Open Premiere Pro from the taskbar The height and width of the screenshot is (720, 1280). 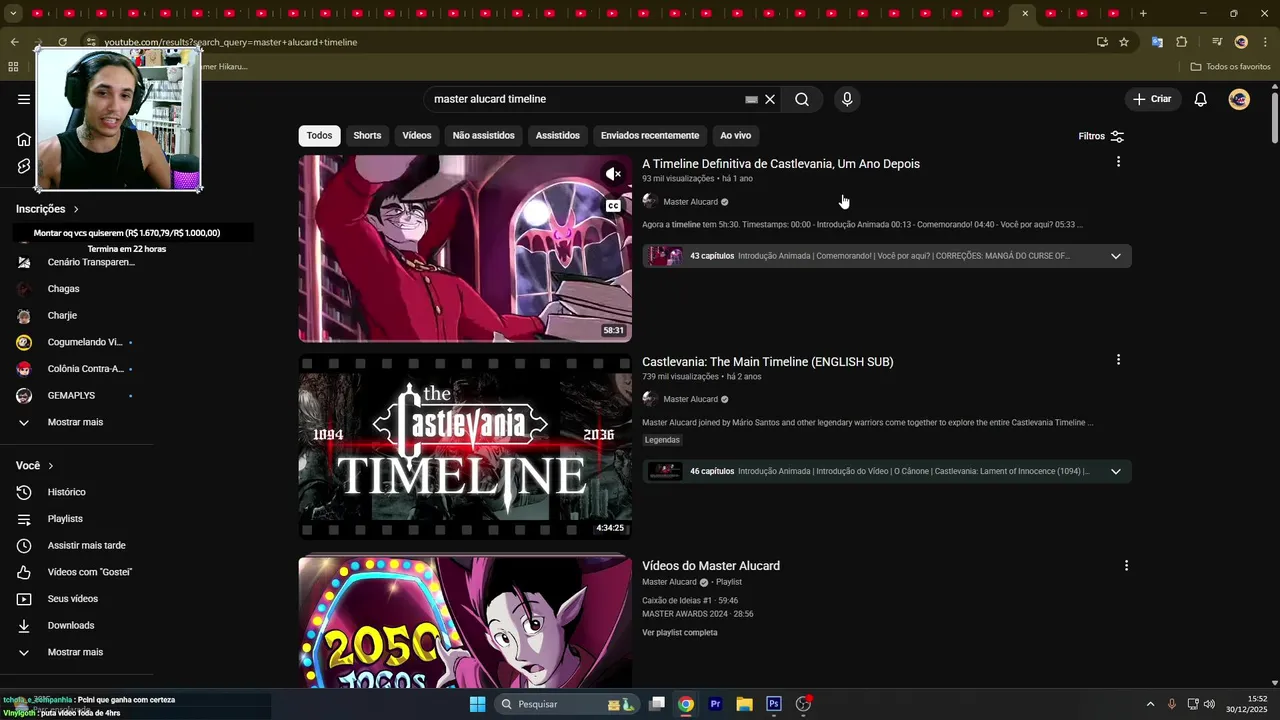715,704
